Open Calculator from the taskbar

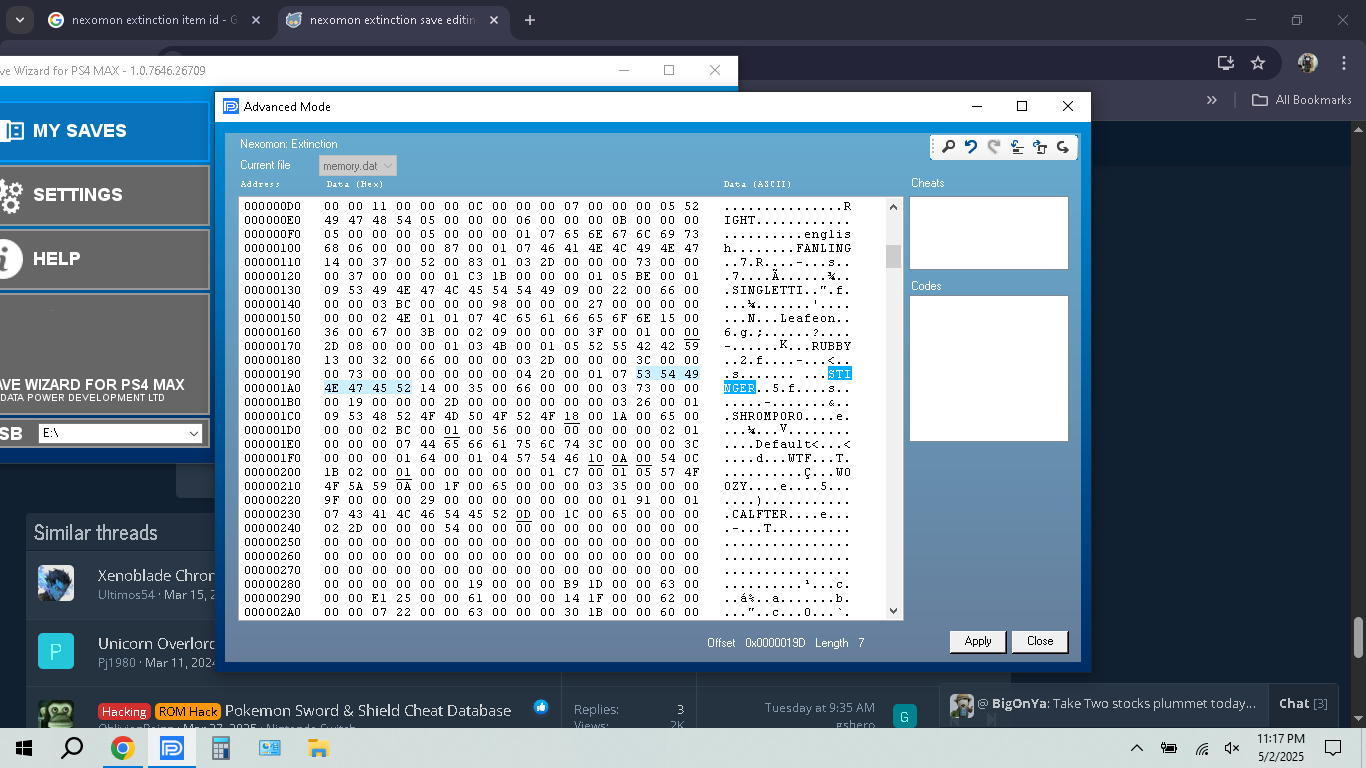coord(221,748)
